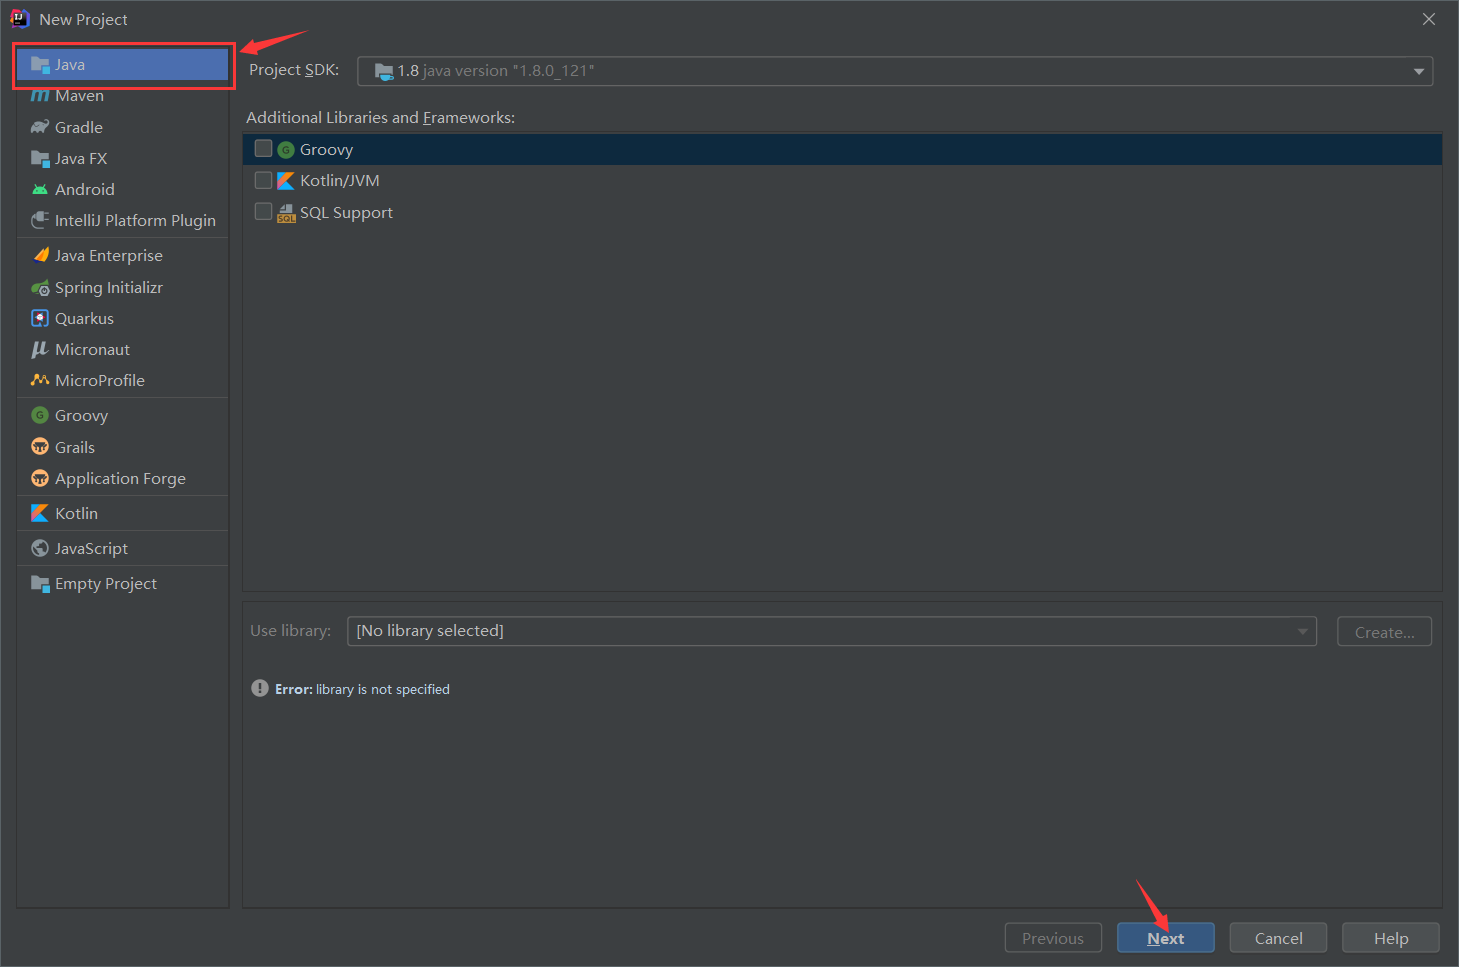Enable SQL Support framework
1459x967 pixels.
263,211
